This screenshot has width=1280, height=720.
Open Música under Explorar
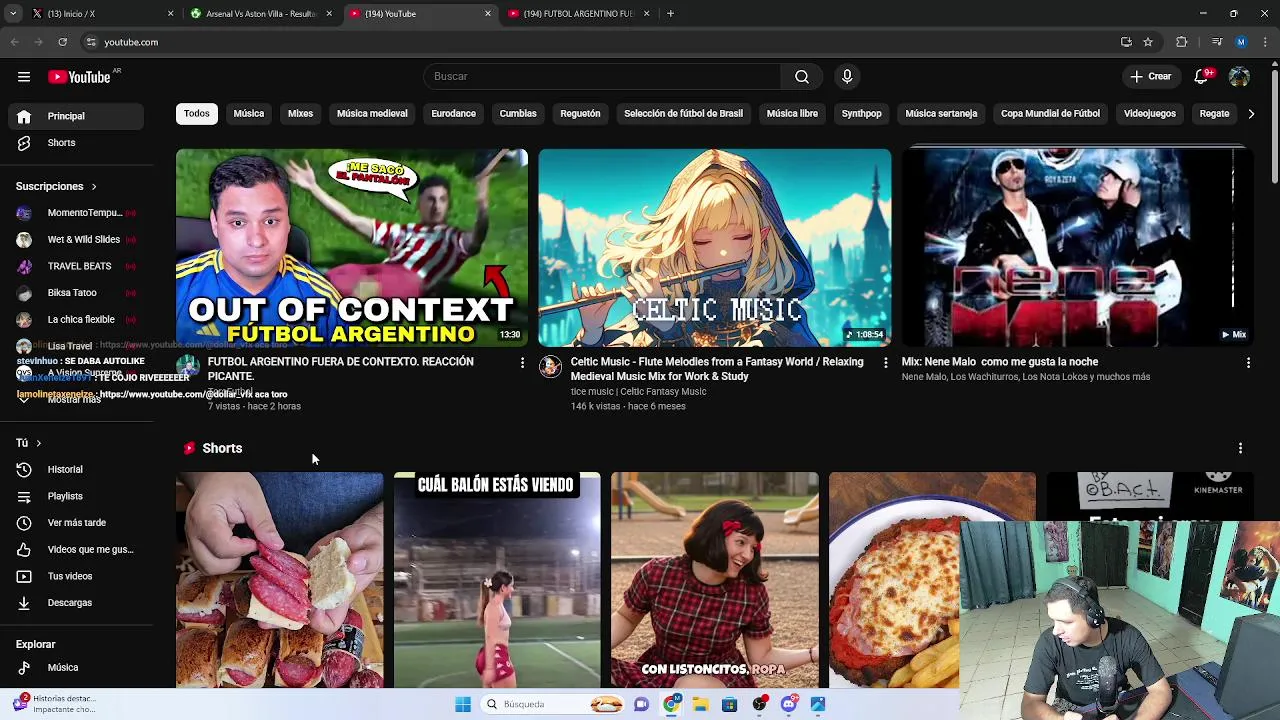pos(76,667)
